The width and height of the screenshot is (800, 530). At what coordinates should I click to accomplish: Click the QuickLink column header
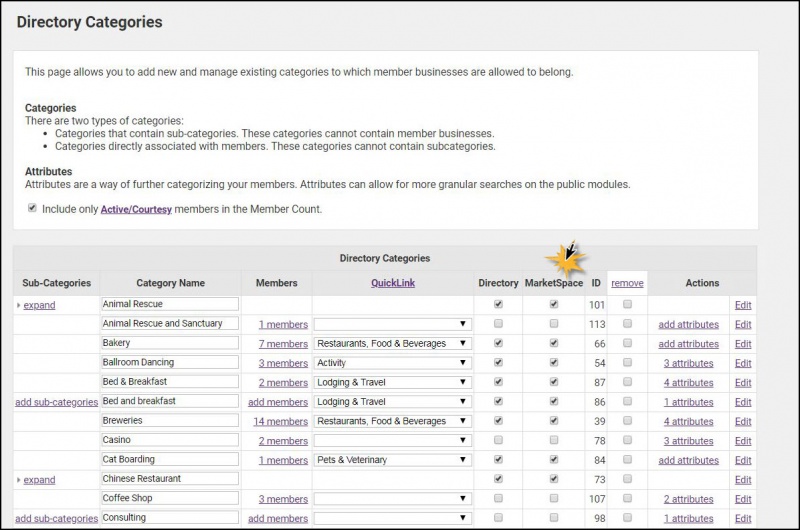[x=392, y=283]
